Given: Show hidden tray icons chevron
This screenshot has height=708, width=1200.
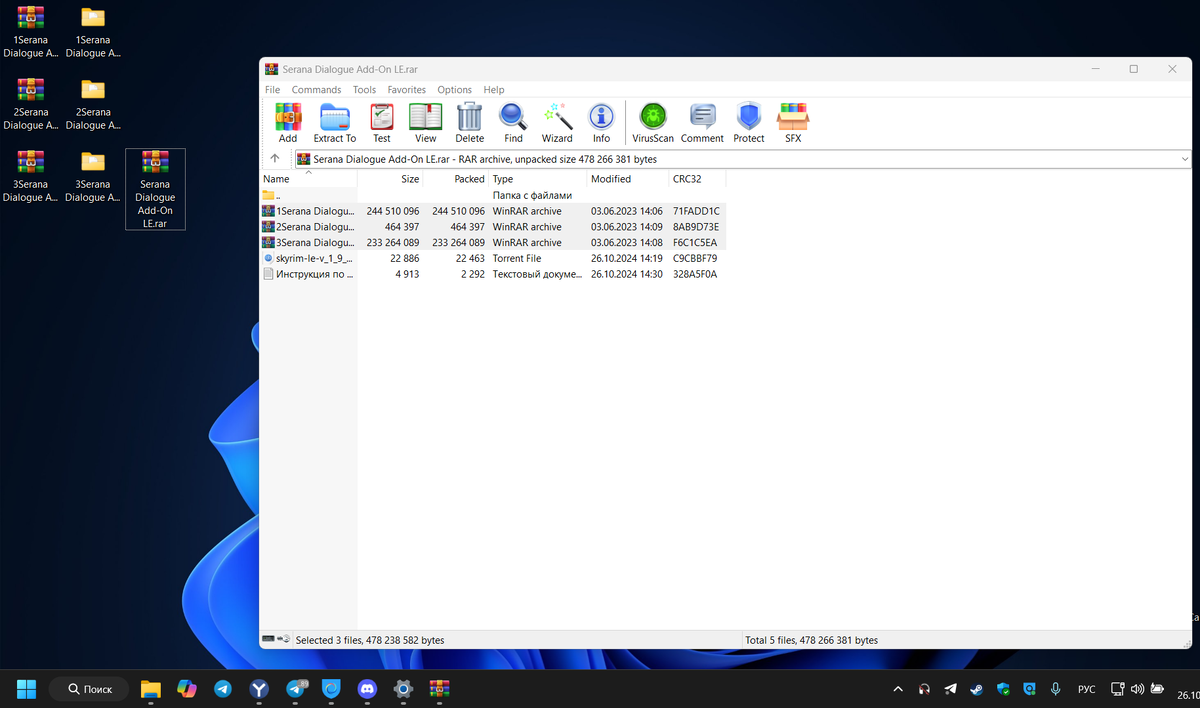Looking at the screenshot, I should (898, 689).
